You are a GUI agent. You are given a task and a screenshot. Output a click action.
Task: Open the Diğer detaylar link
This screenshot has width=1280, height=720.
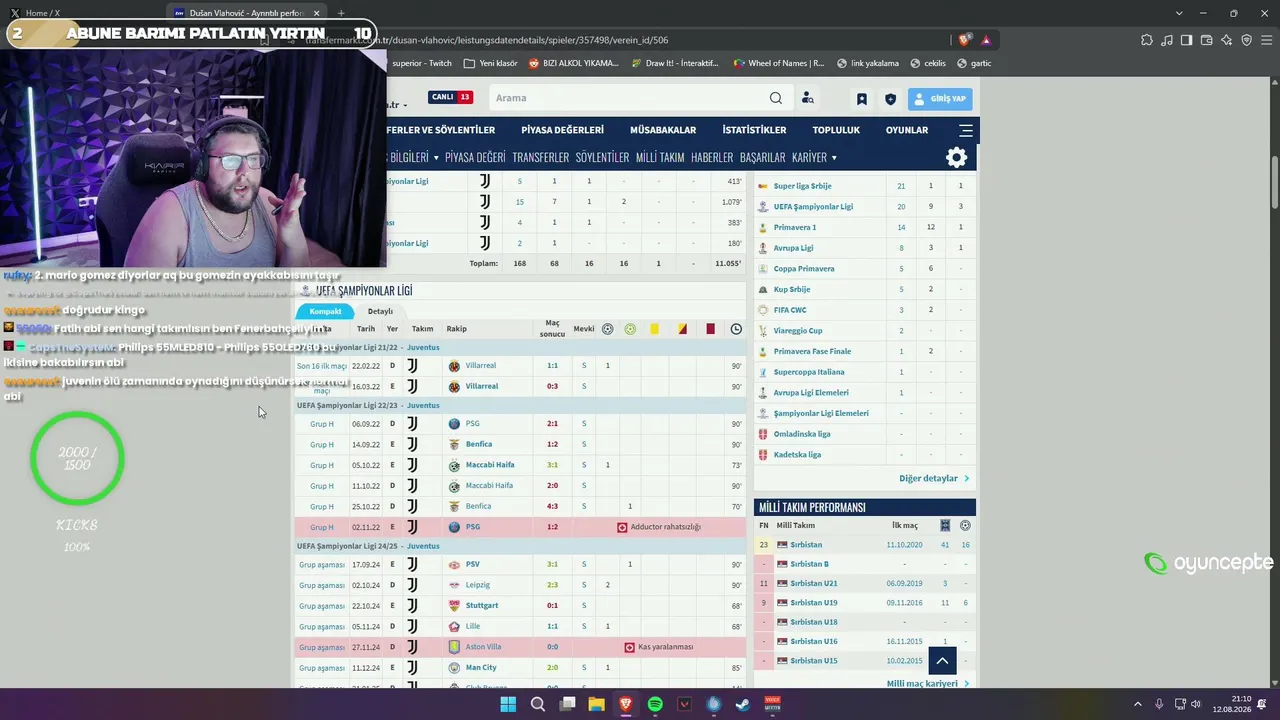[x=934, y=478]
